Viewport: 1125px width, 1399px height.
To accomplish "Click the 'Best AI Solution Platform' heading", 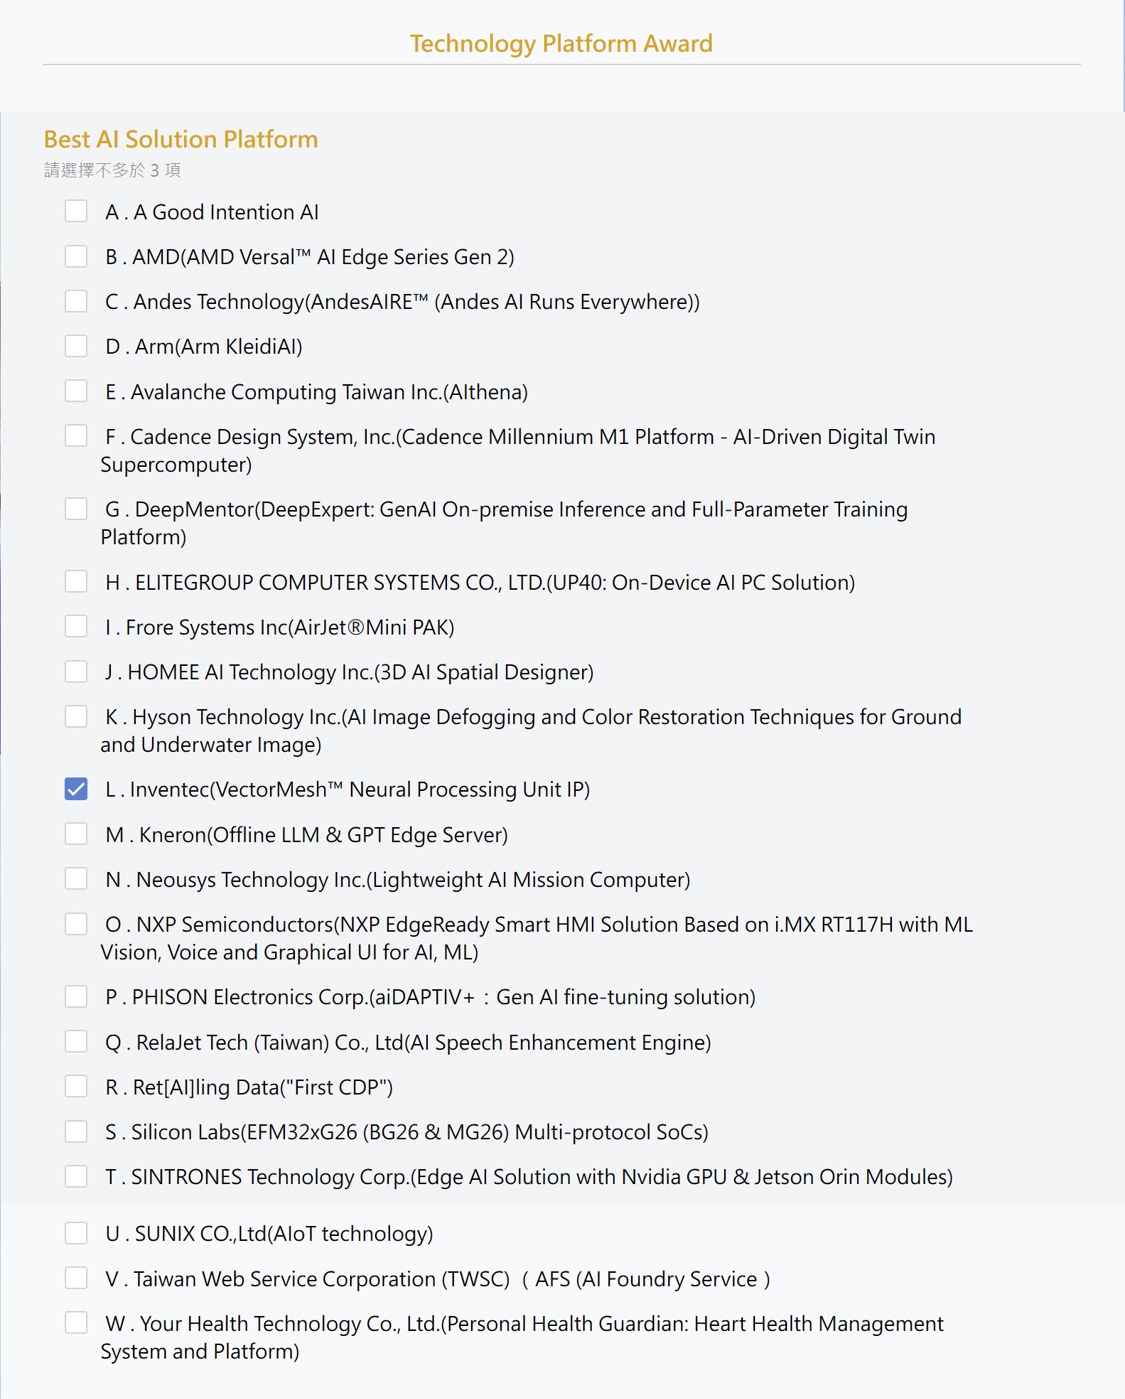I will tap(181, 139).
